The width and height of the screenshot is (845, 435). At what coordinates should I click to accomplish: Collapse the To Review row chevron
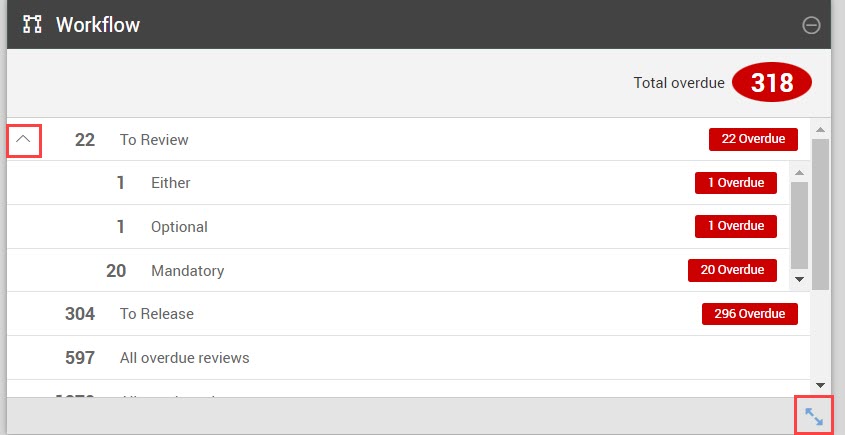click(23, 140)
